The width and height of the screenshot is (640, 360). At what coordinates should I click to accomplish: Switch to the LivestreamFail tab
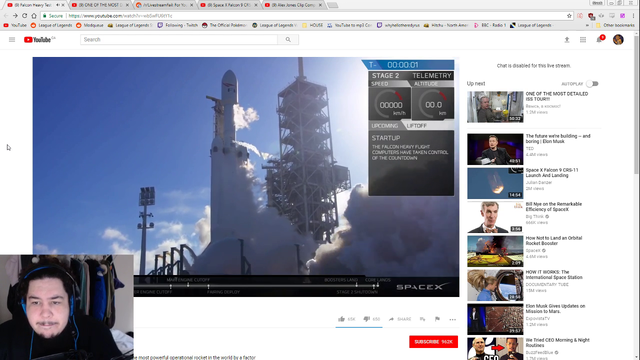point(165,5)
